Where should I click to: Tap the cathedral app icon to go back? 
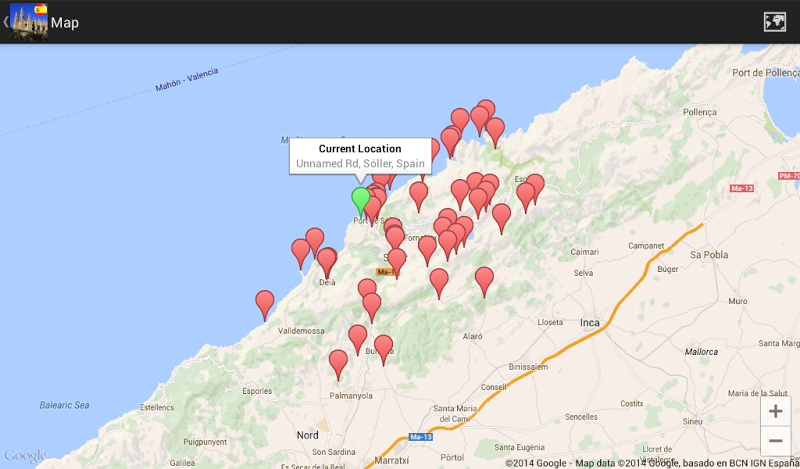click(29, 22)
